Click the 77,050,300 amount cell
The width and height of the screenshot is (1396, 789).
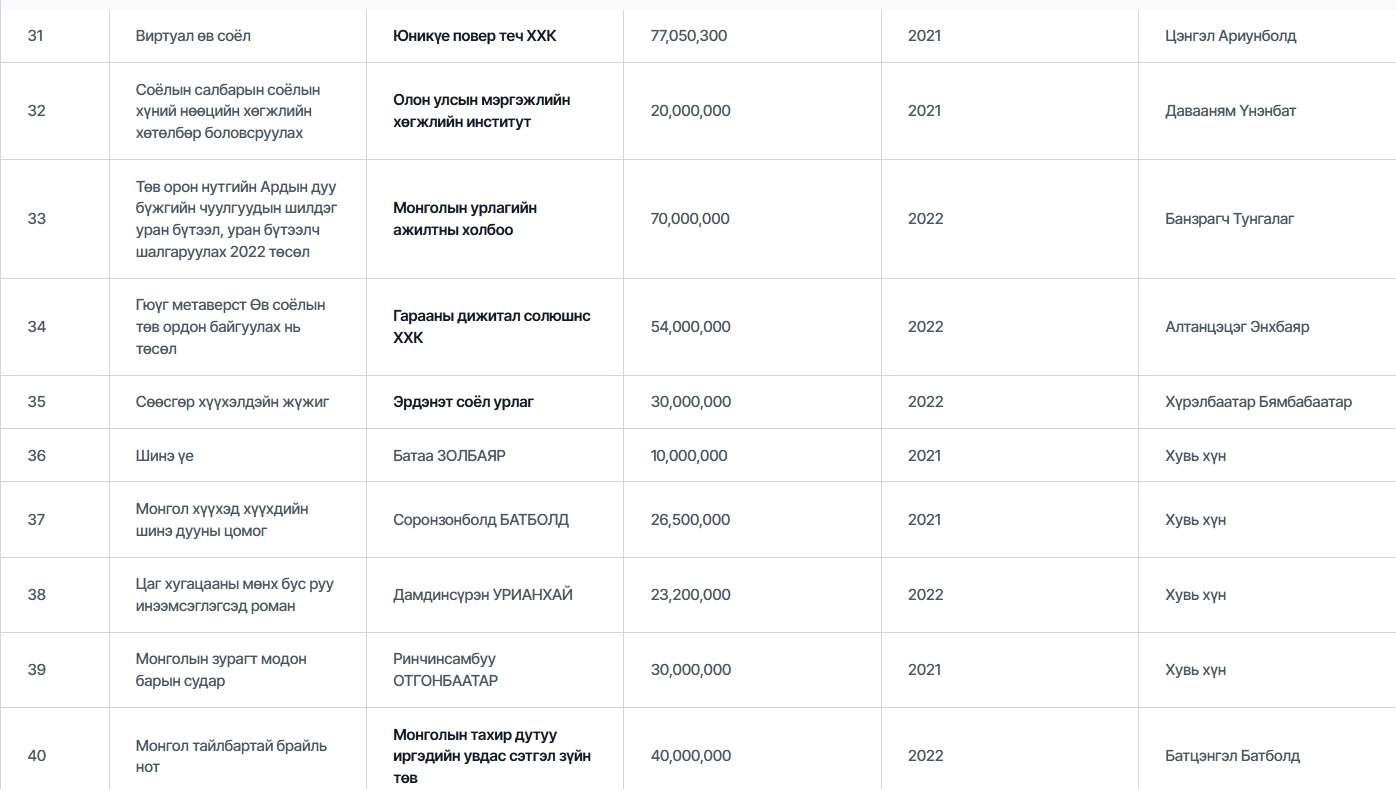pos(689,36)
